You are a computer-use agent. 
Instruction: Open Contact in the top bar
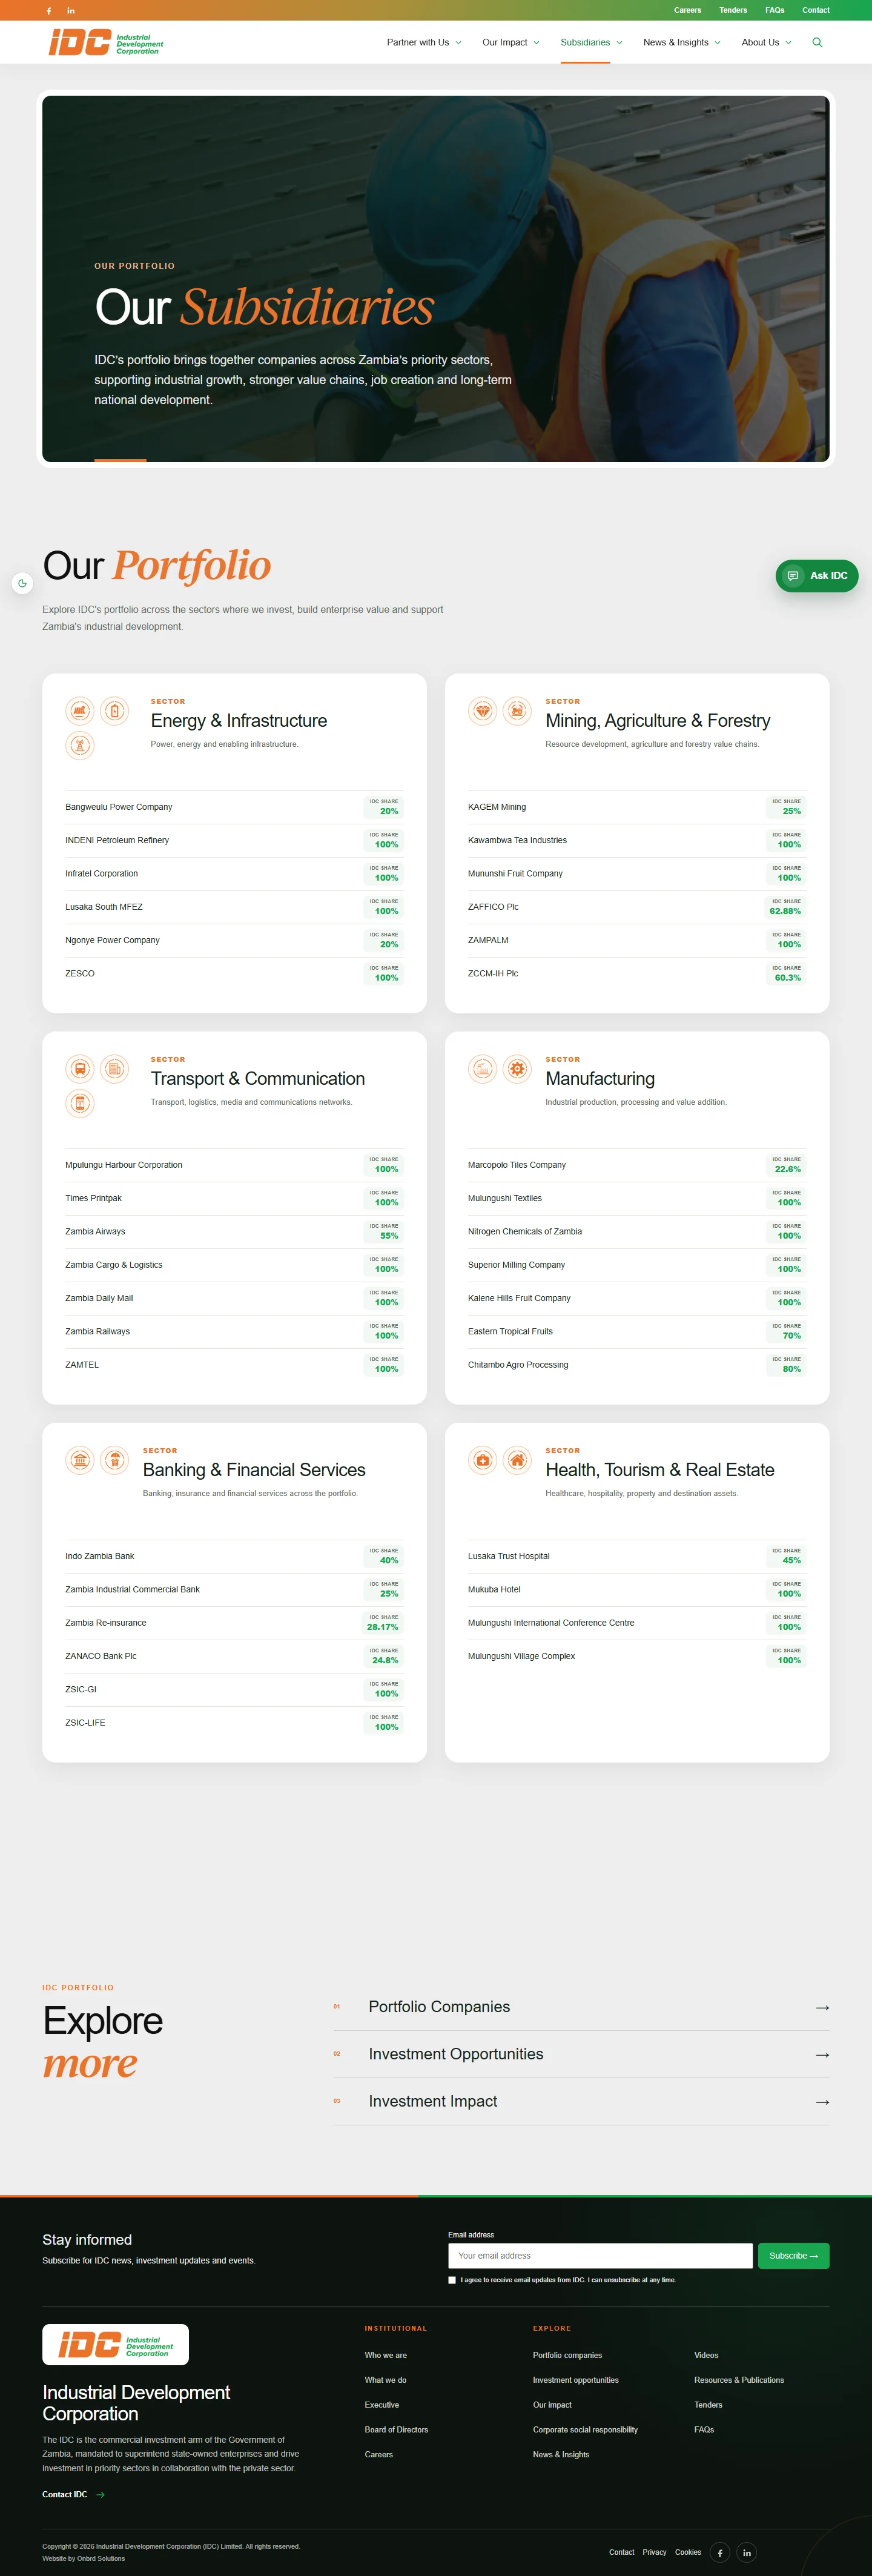816,10
